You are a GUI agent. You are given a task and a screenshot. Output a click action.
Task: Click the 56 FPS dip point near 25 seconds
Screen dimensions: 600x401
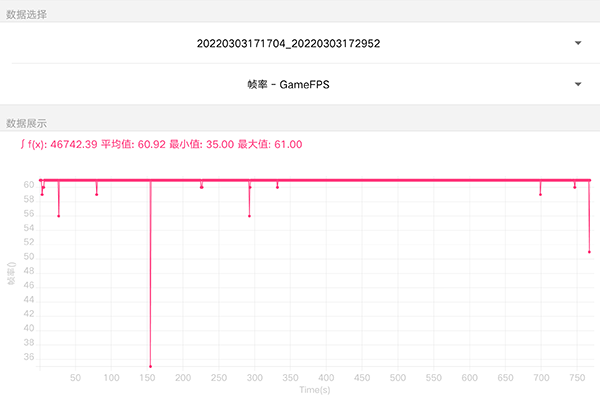[59, 216]
